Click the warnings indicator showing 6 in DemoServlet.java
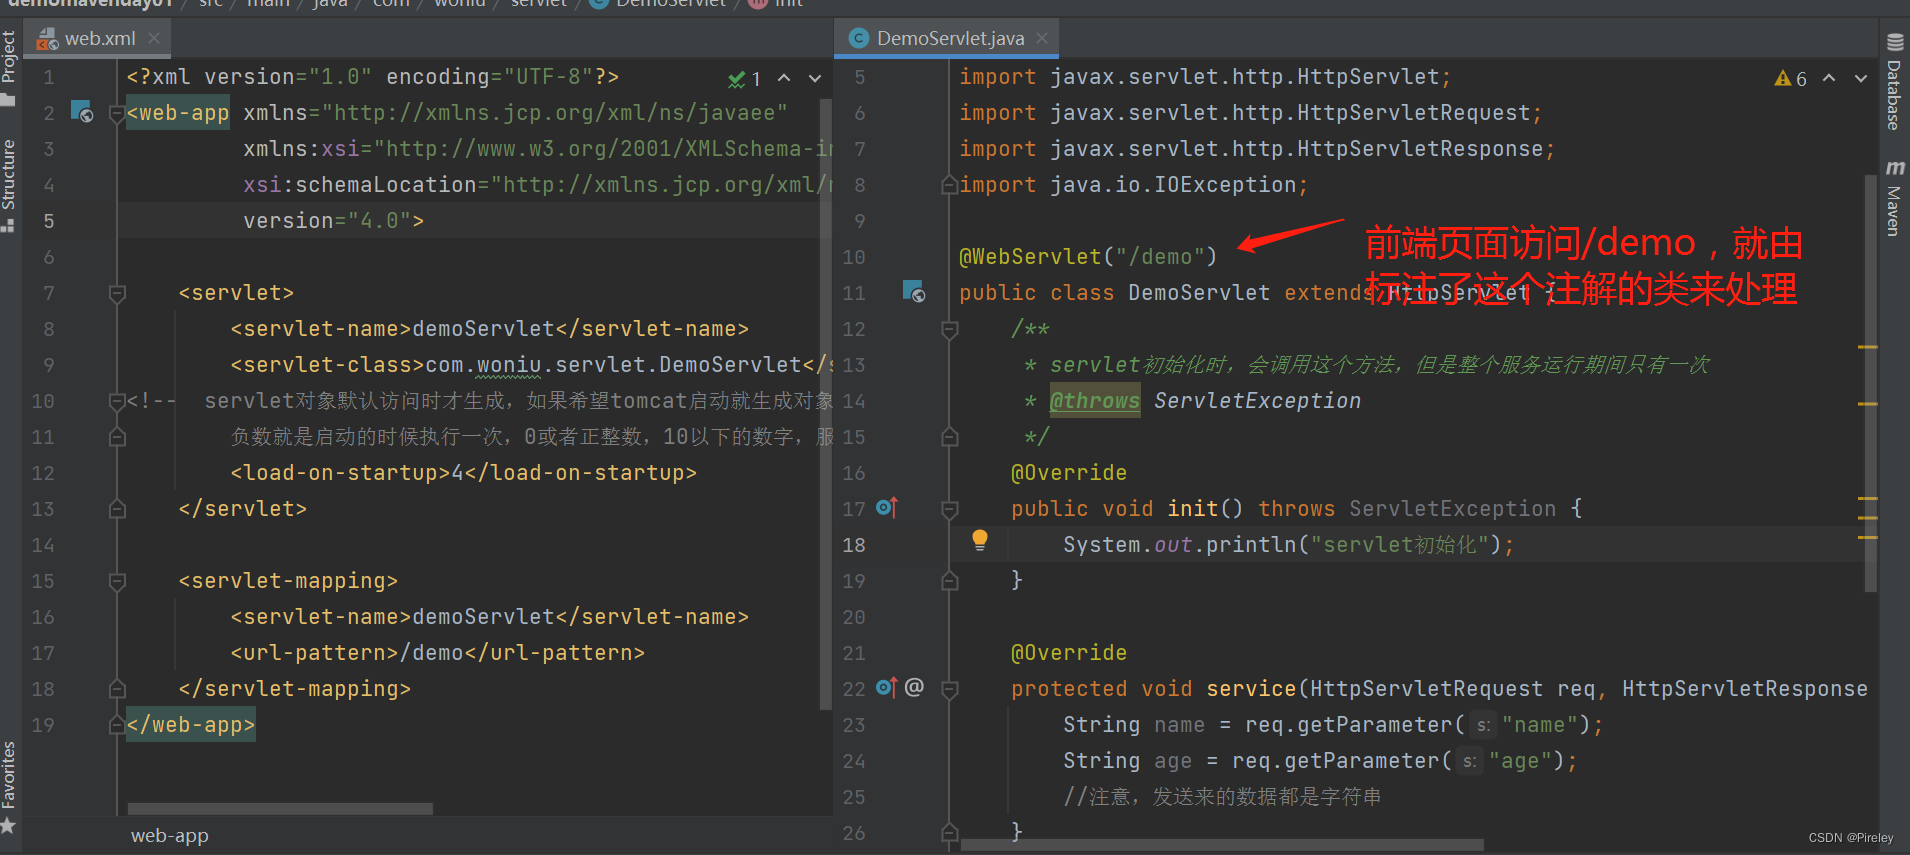Viewport: 1910px width, 855px height. point(1790,79)
